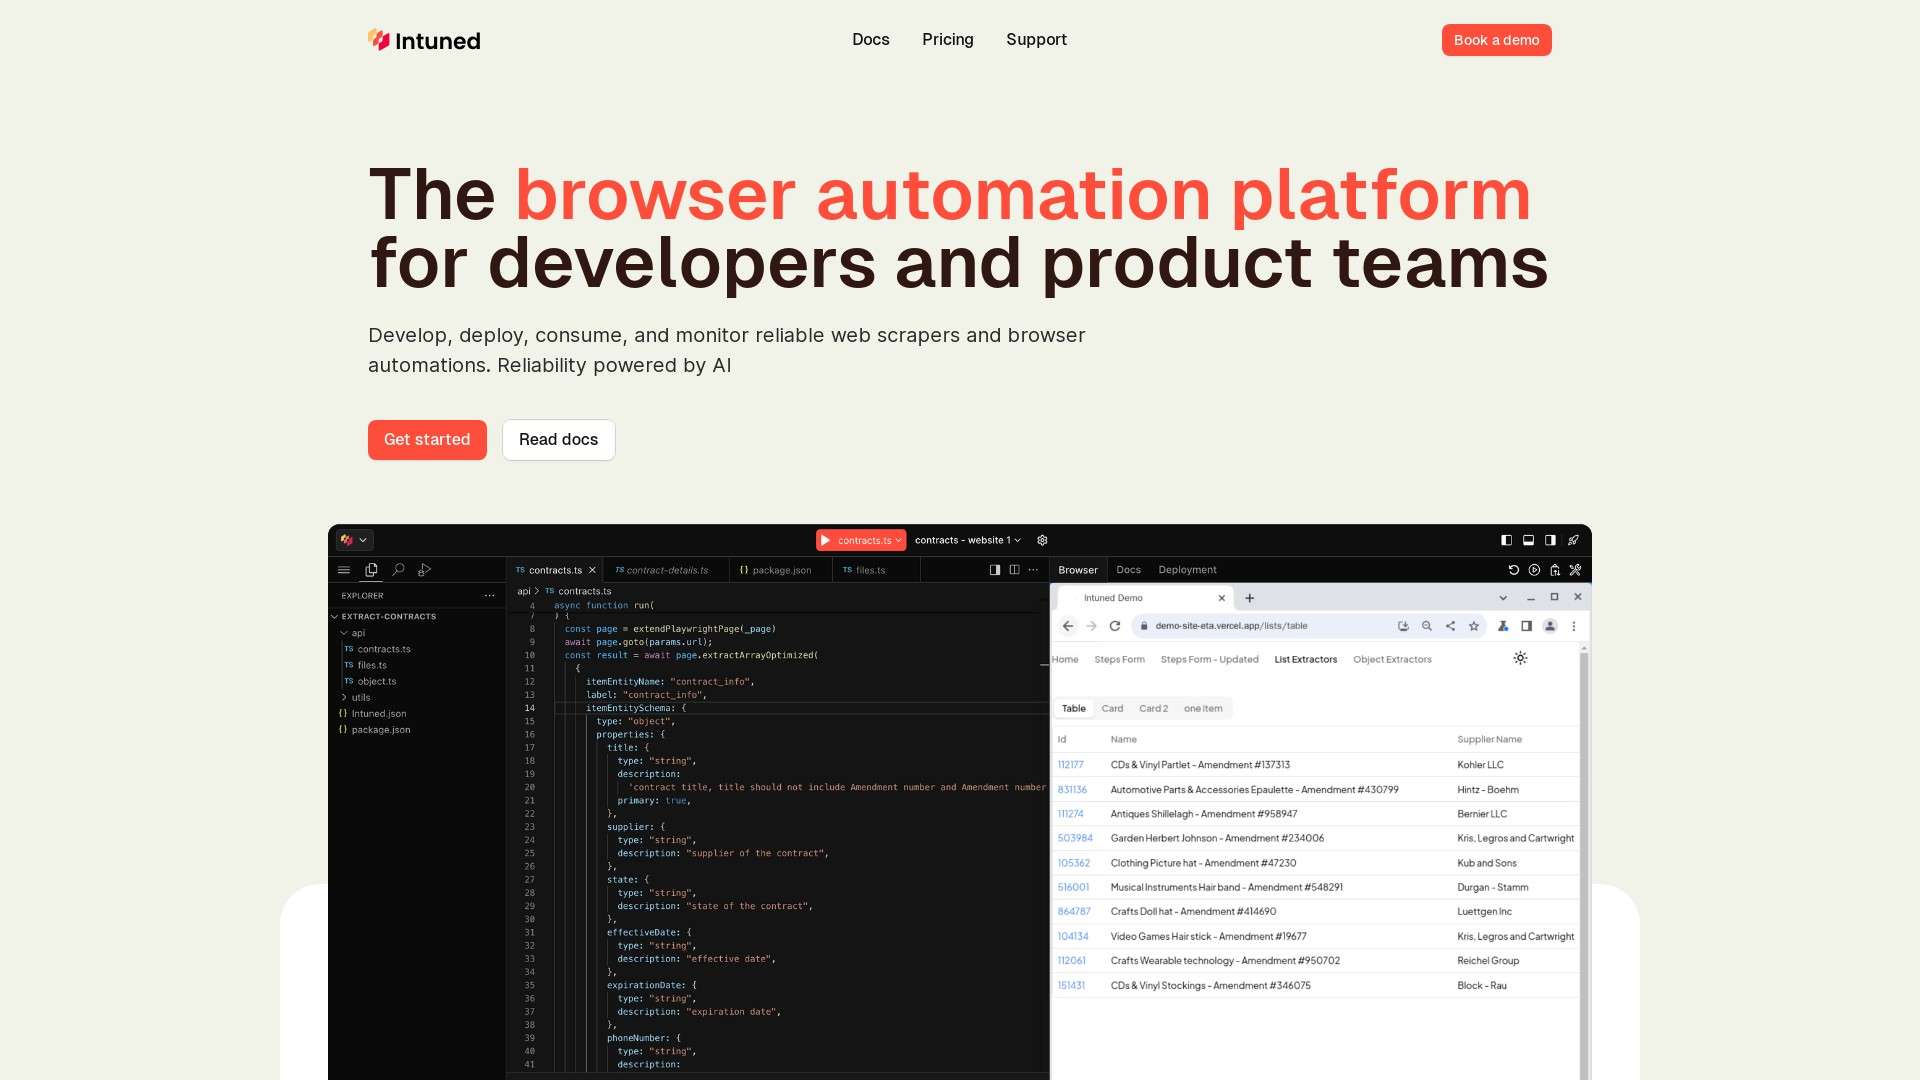Open the Support link in the header

(x=1036, y=39)
